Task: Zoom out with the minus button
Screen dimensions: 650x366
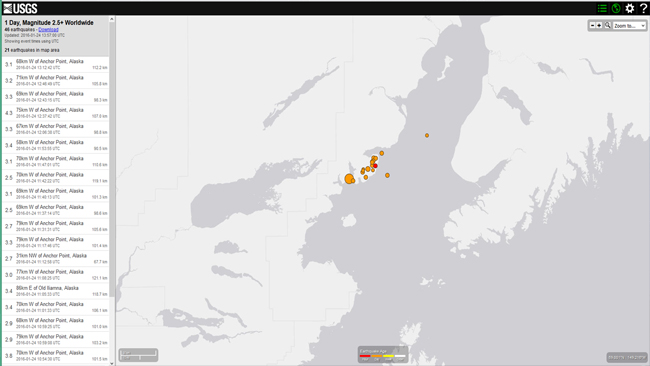Action: pos(592,26)
